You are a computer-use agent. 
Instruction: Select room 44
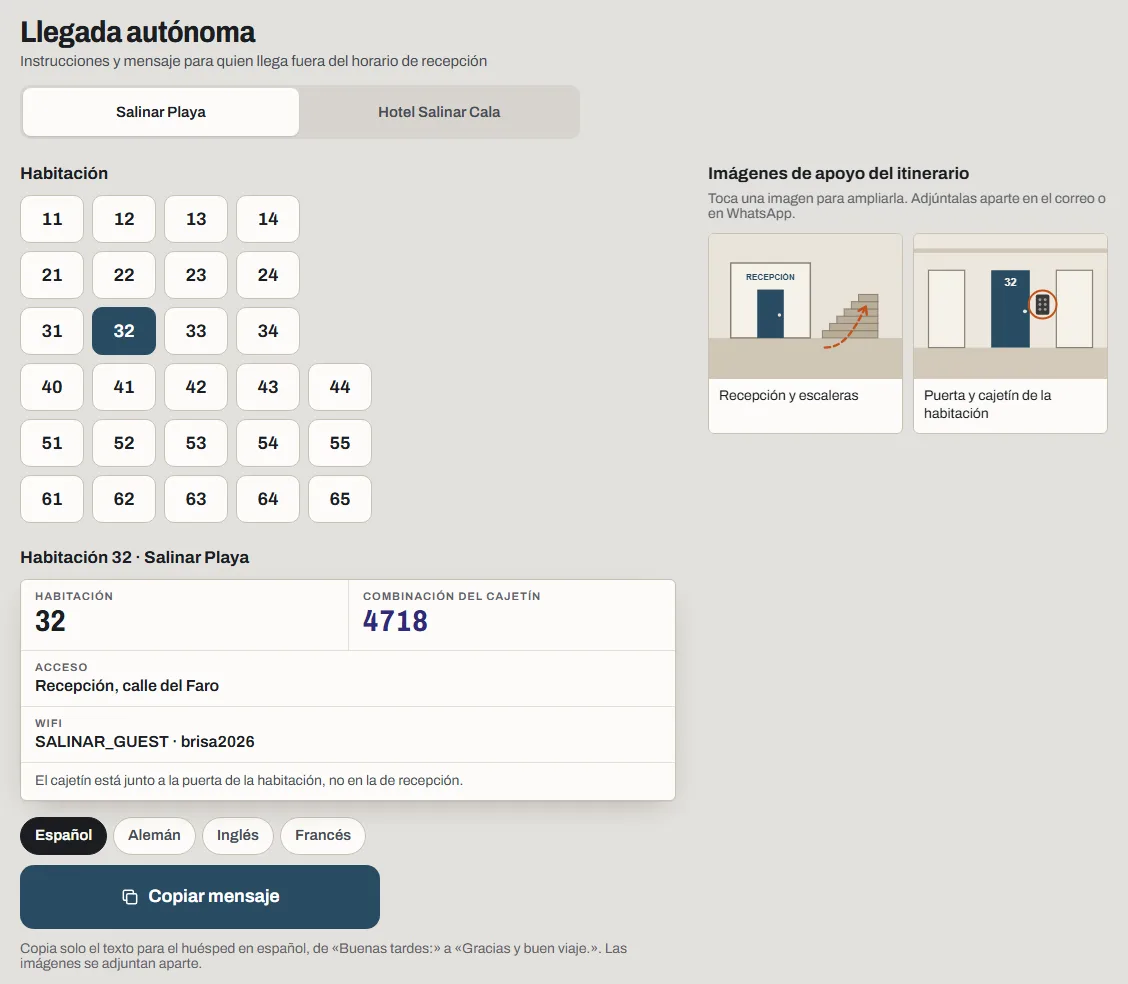pos(340,387)
